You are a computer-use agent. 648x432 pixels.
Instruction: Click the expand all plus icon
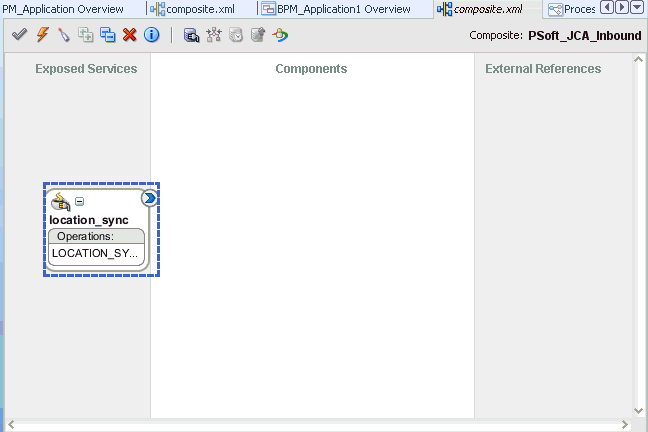86,35
